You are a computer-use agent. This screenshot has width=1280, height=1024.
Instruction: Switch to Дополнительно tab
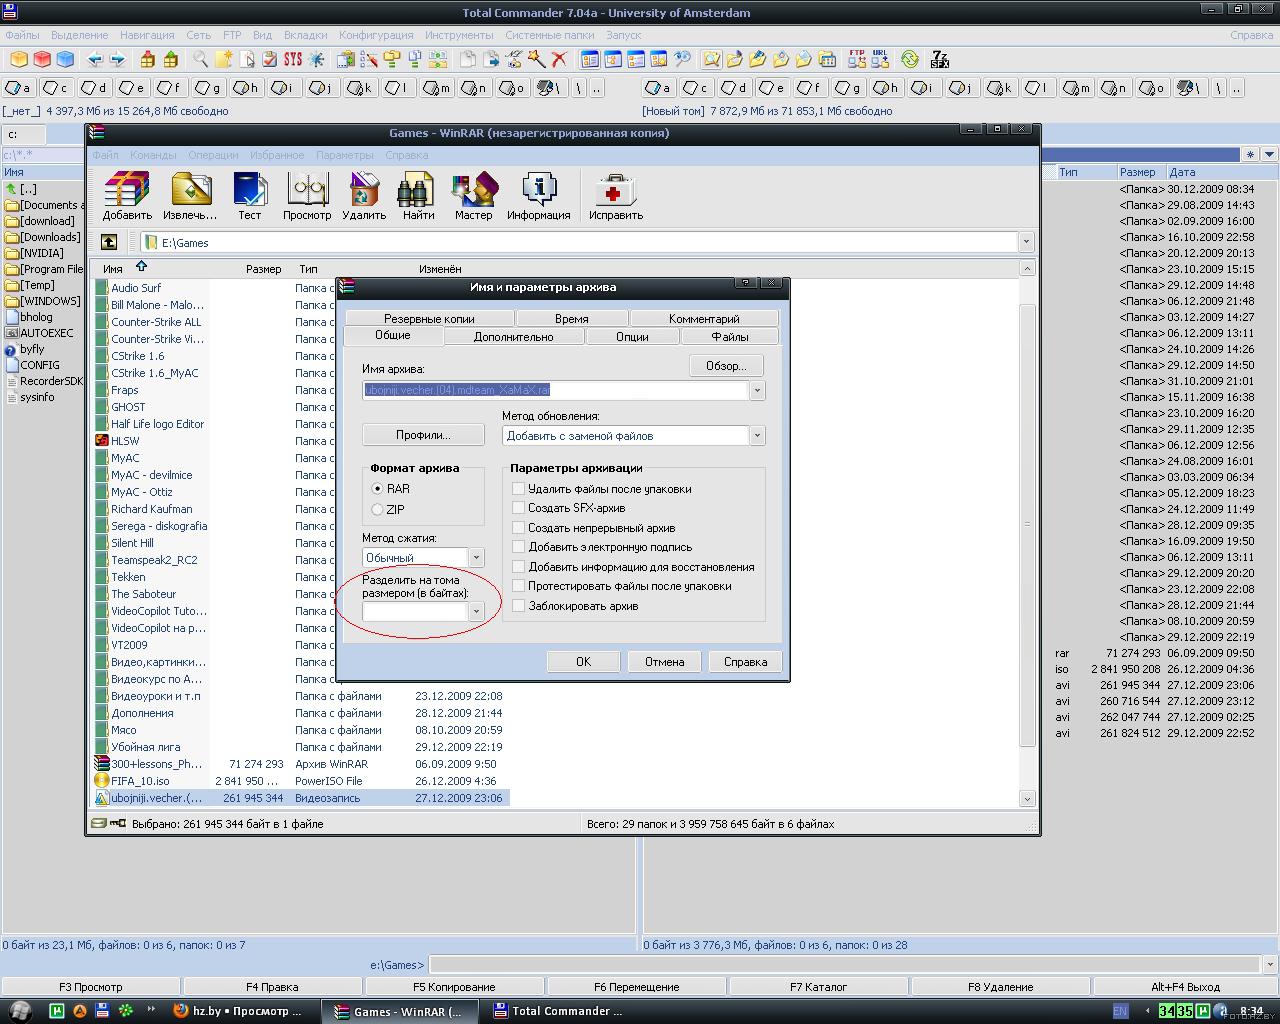[514, 337]
